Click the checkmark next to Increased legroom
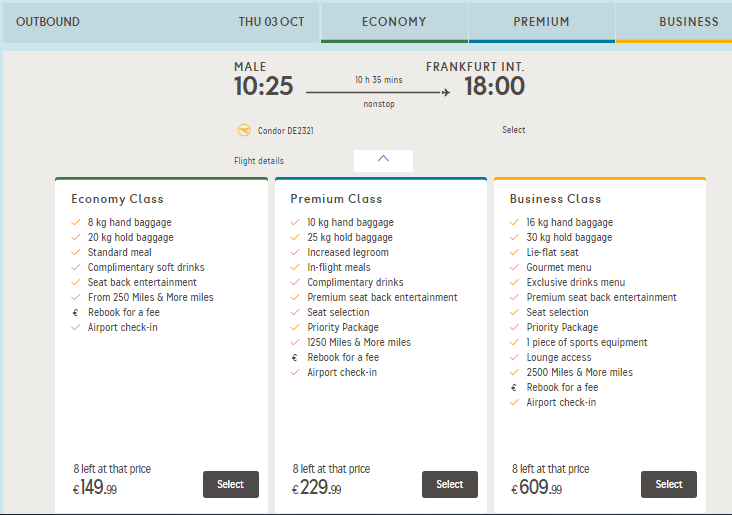This screenshot has width=732, height=515. pos(295,253)
